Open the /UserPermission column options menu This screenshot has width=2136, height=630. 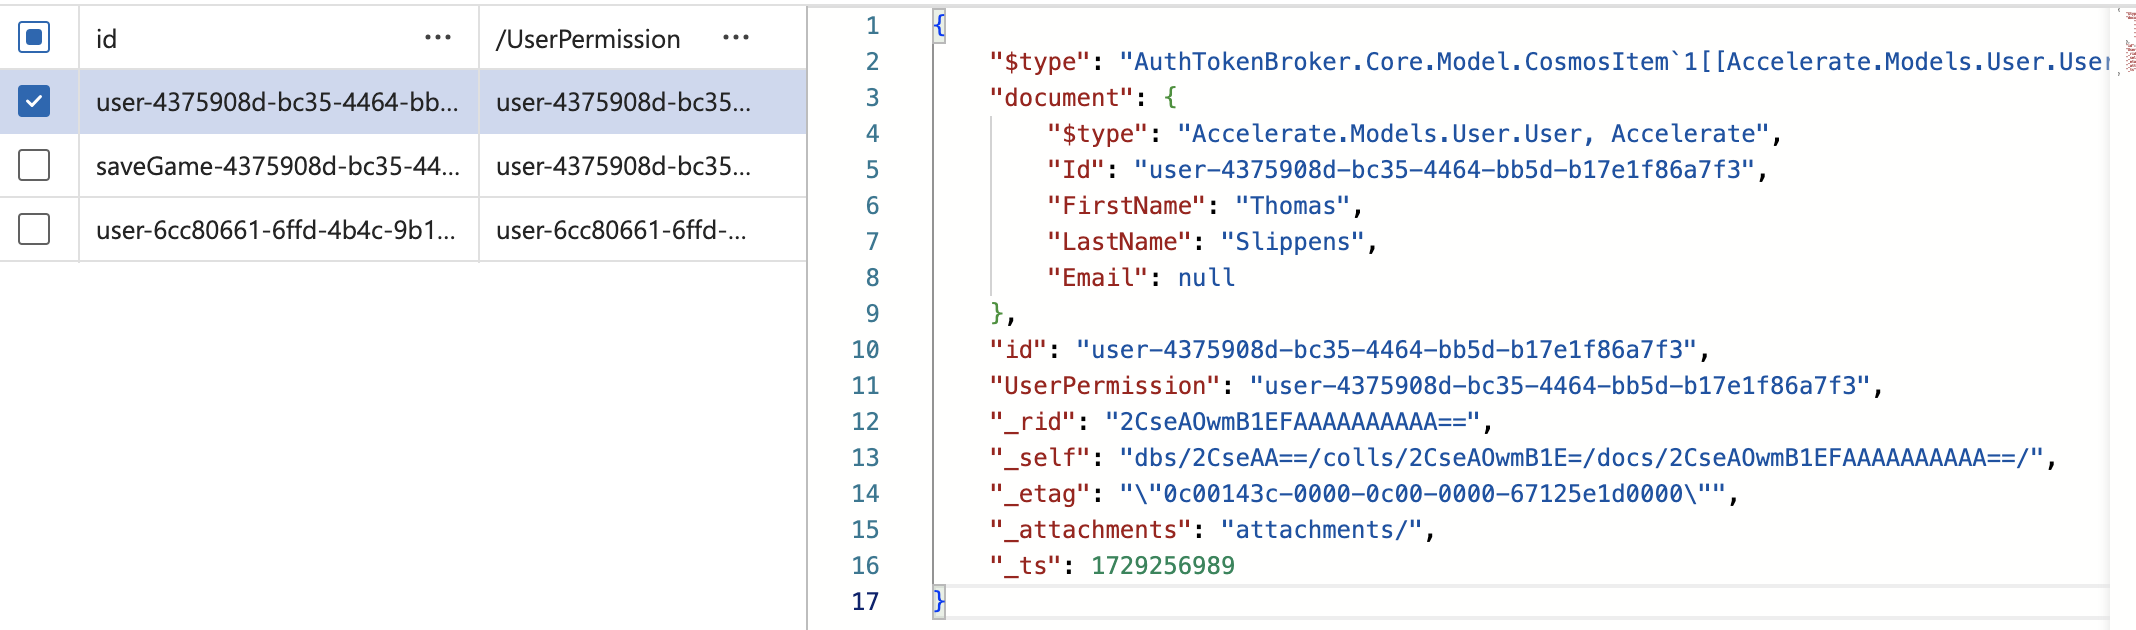(736, 38)
